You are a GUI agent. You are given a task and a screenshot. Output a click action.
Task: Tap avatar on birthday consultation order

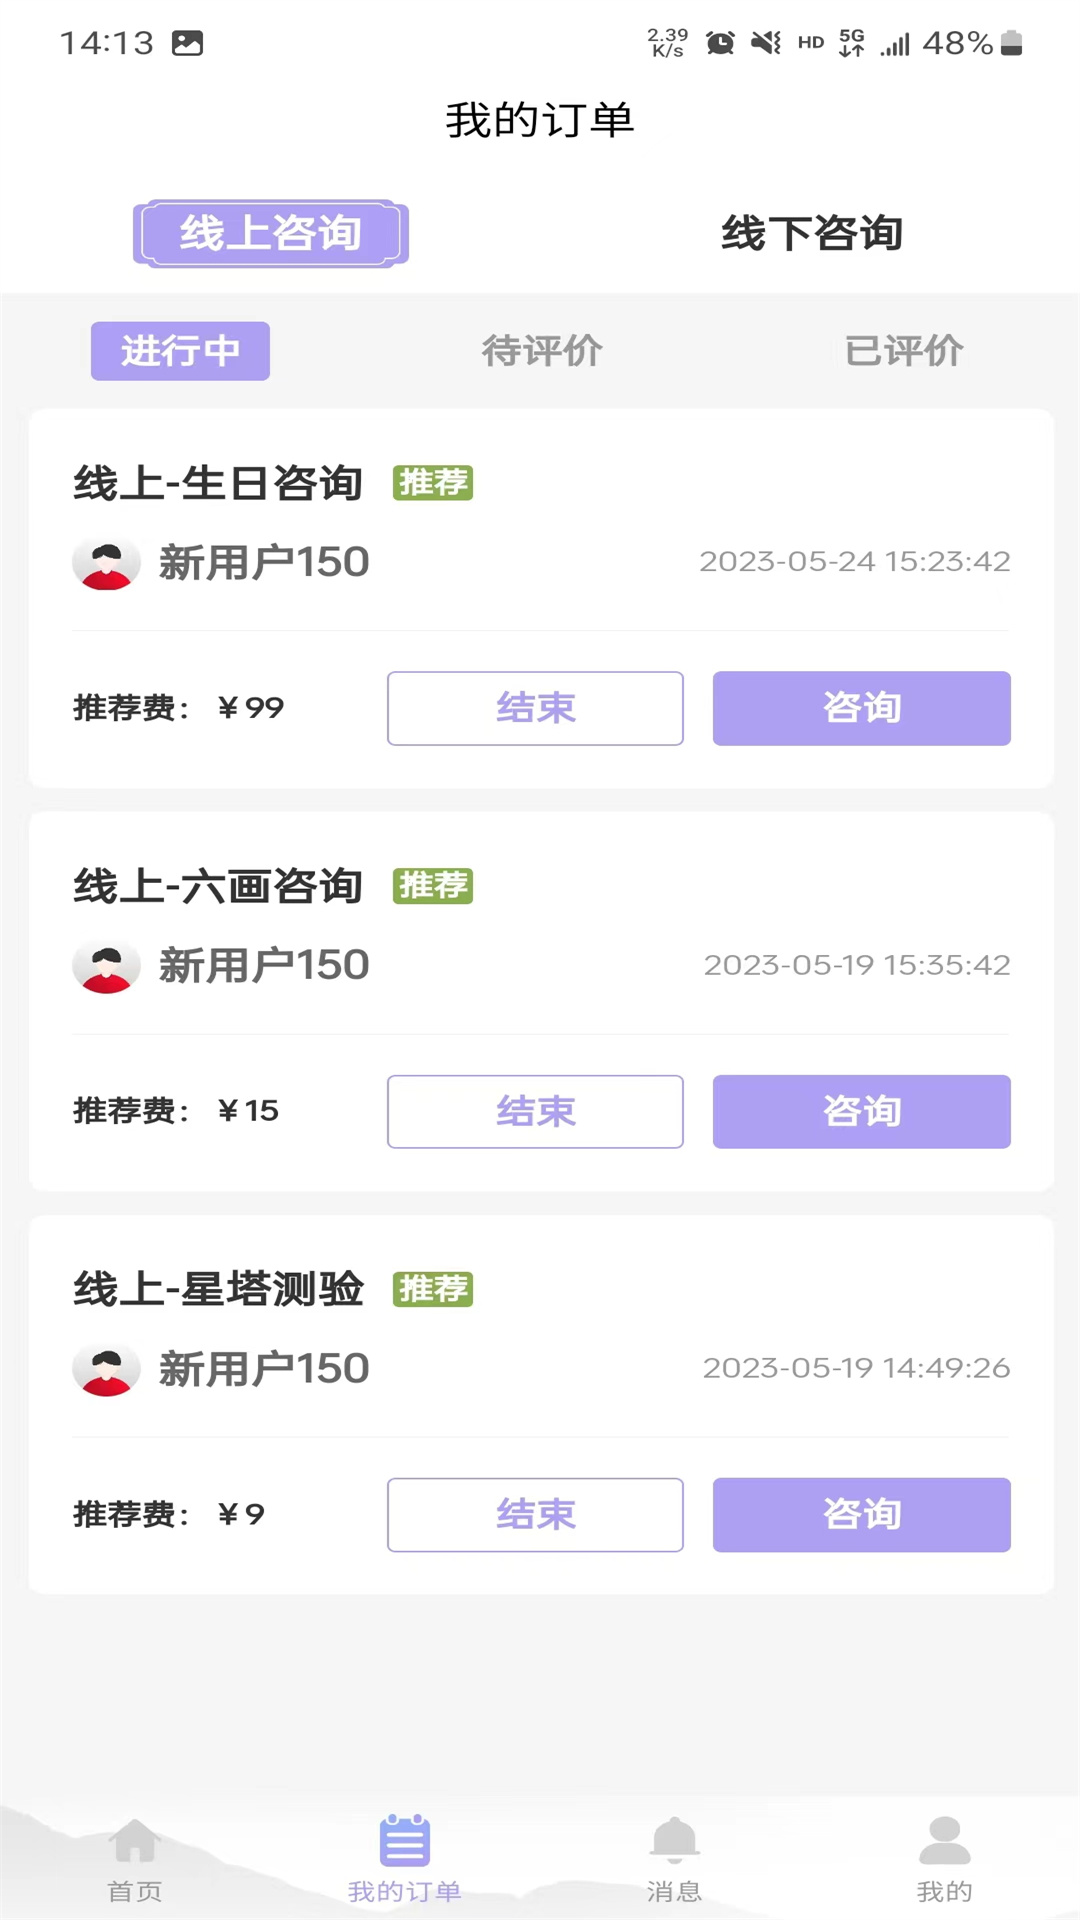106,563
